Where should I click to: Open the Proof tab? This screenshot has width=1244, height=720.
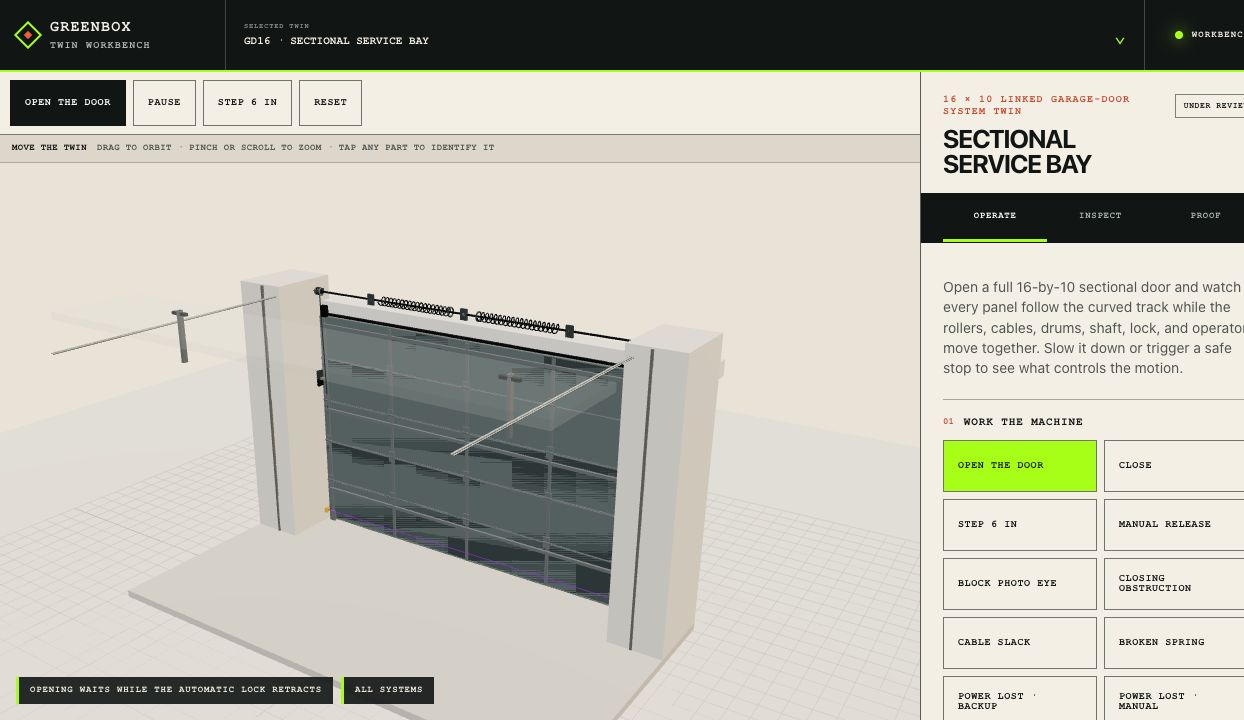coord(1205,216)
